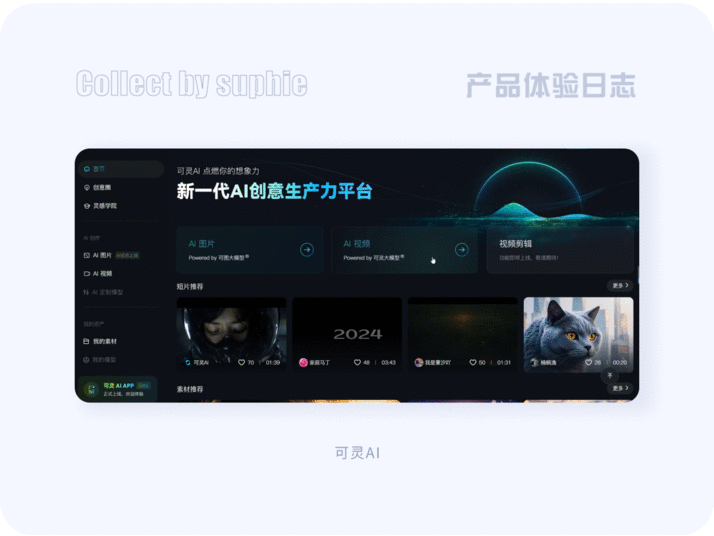Click 更多 next to 短片推荐
714x536 pixels.
[620, 286]
